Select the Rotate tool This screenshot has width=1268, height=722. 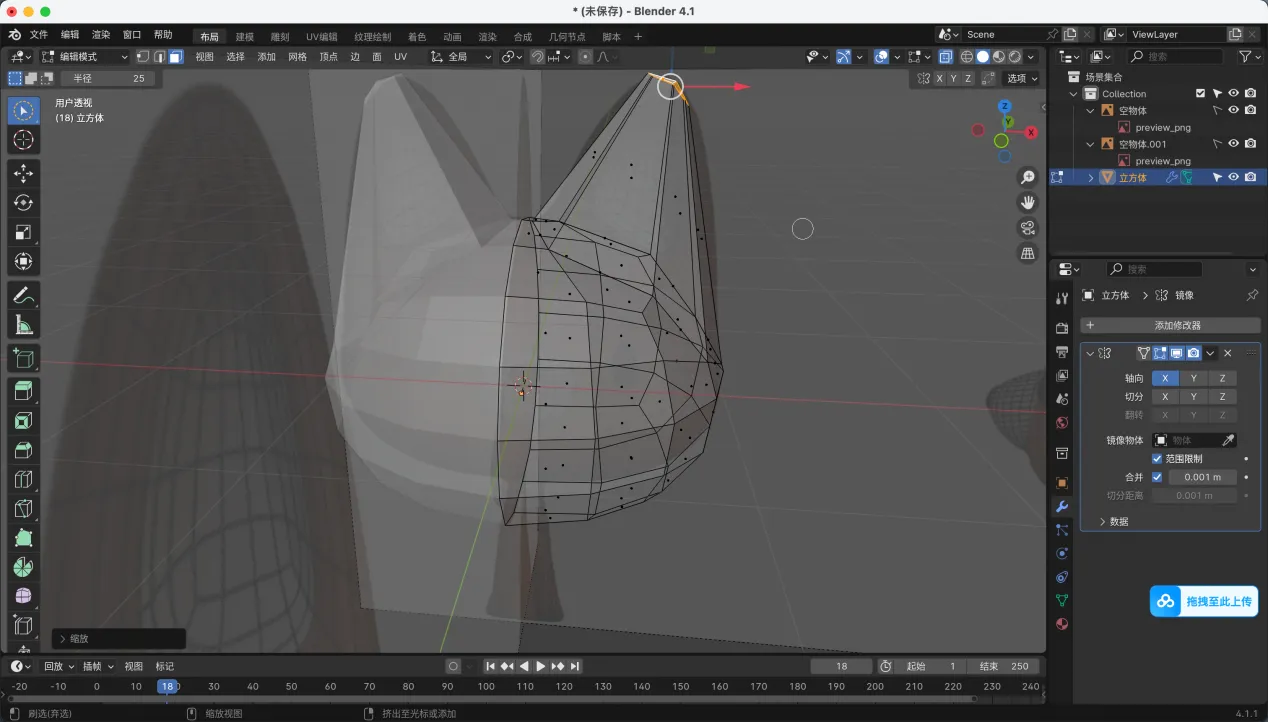[24, 203]
